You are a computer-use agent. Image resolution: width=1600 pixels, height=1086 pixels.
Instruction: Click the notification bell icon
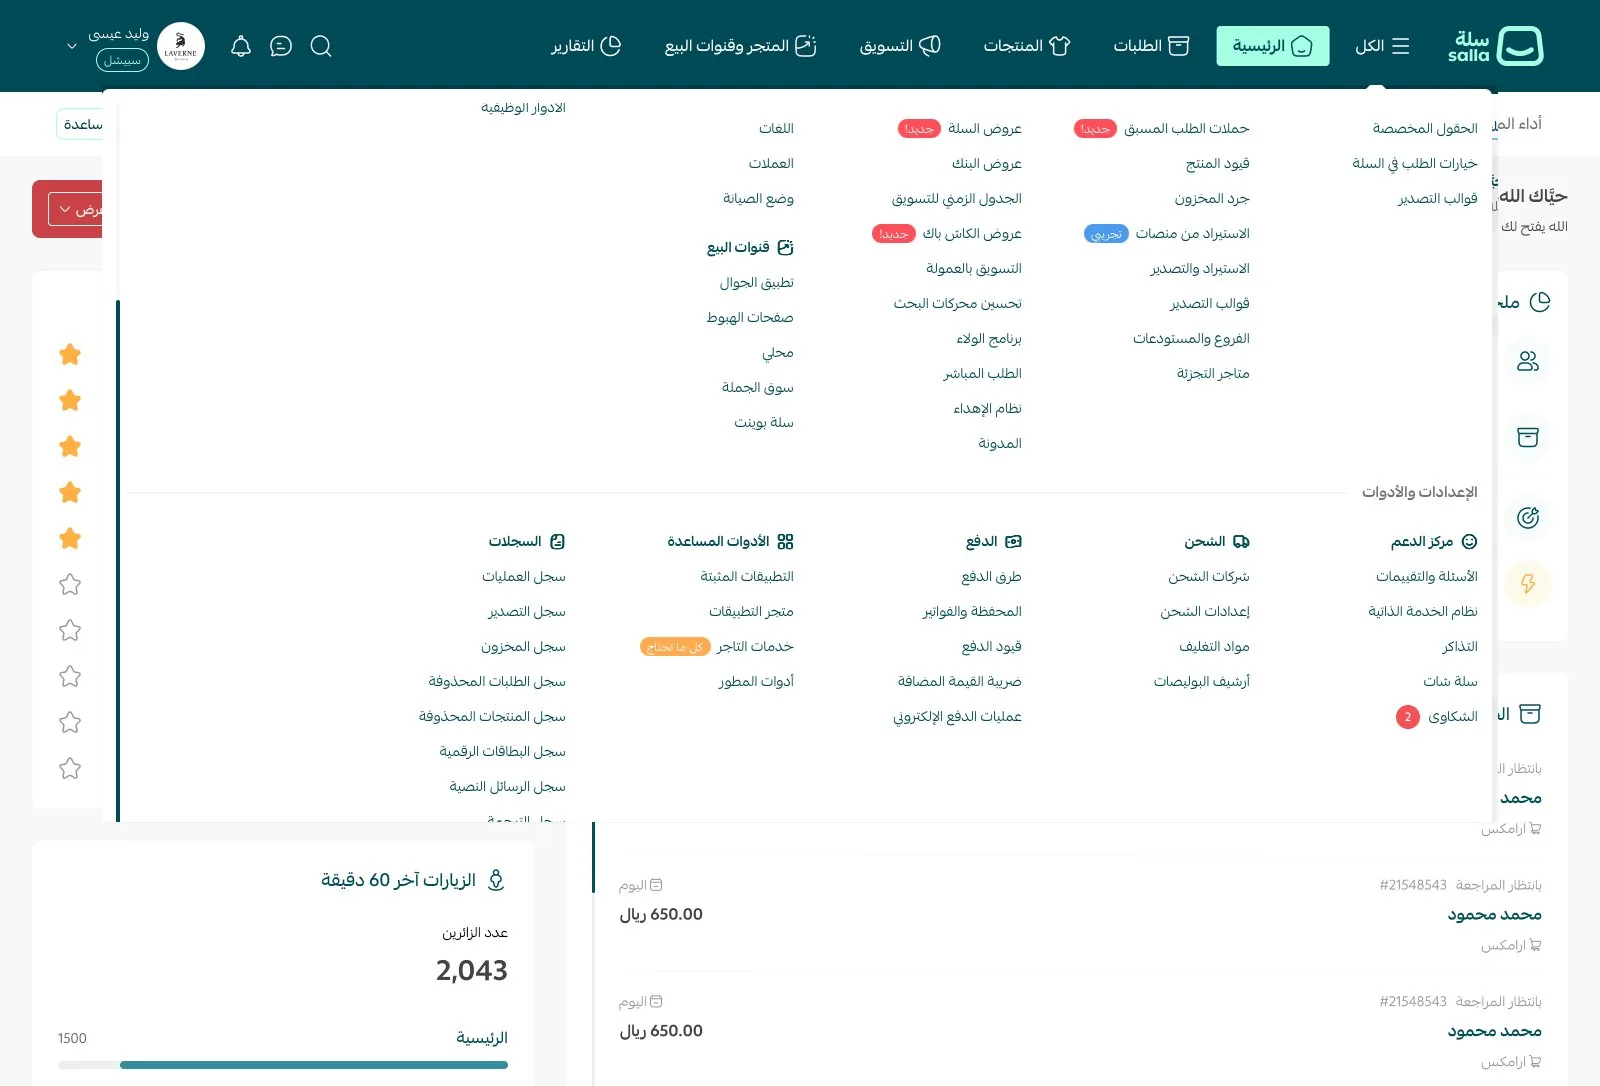pyautogui.click(x=241, y=46)
